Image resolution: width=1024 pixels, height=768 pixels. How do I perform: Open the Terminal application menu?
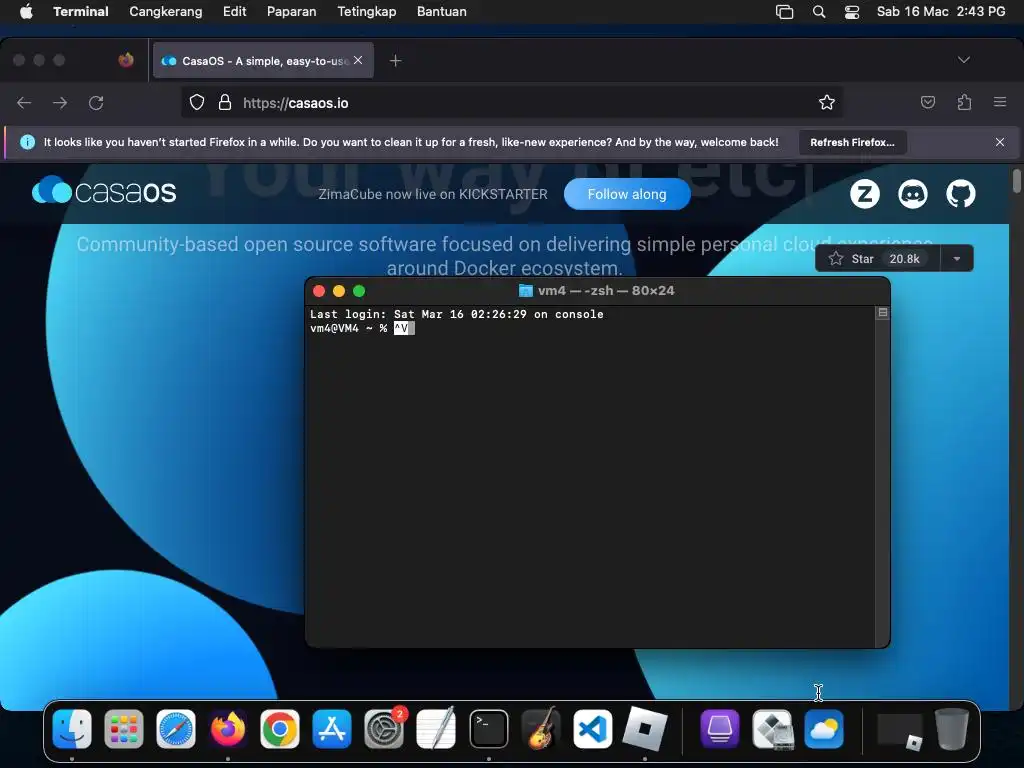[81, 11]
